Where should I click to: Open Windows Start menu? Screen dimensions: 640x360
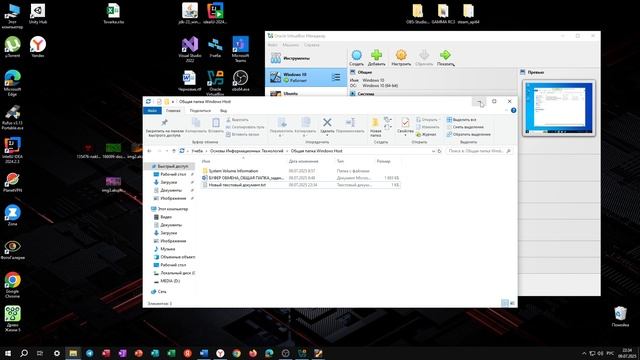(7, 353)
